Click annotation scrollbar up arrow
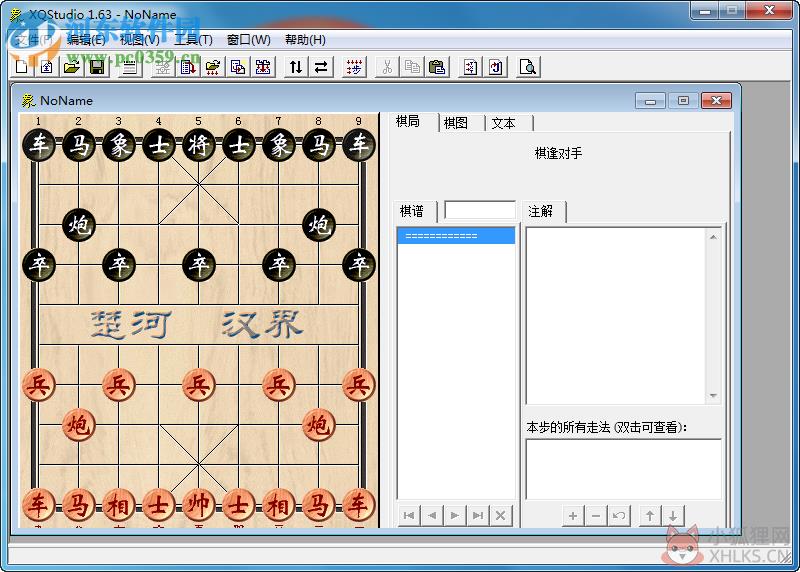 click(713, 237)
